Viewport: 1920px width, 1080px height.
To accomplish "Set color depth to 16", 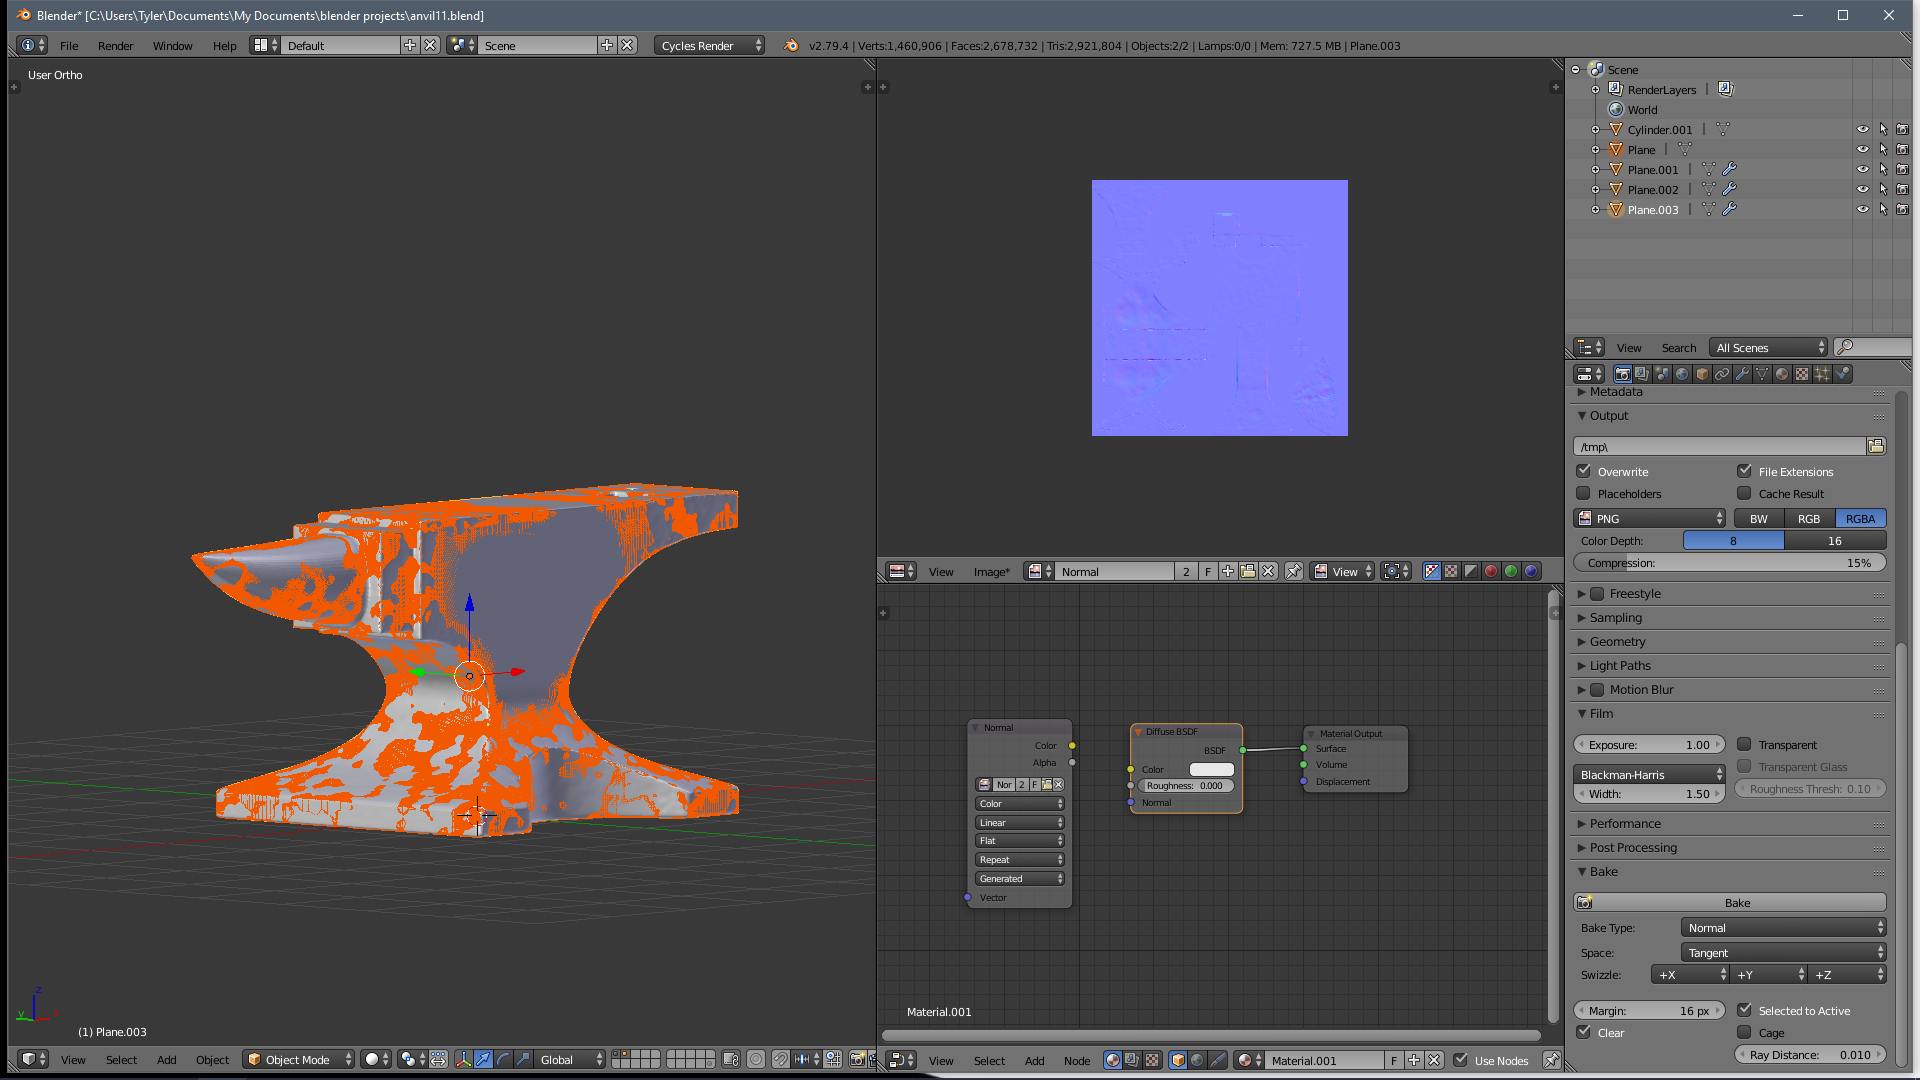I will pyautogui.click(x=1835, y=541).
